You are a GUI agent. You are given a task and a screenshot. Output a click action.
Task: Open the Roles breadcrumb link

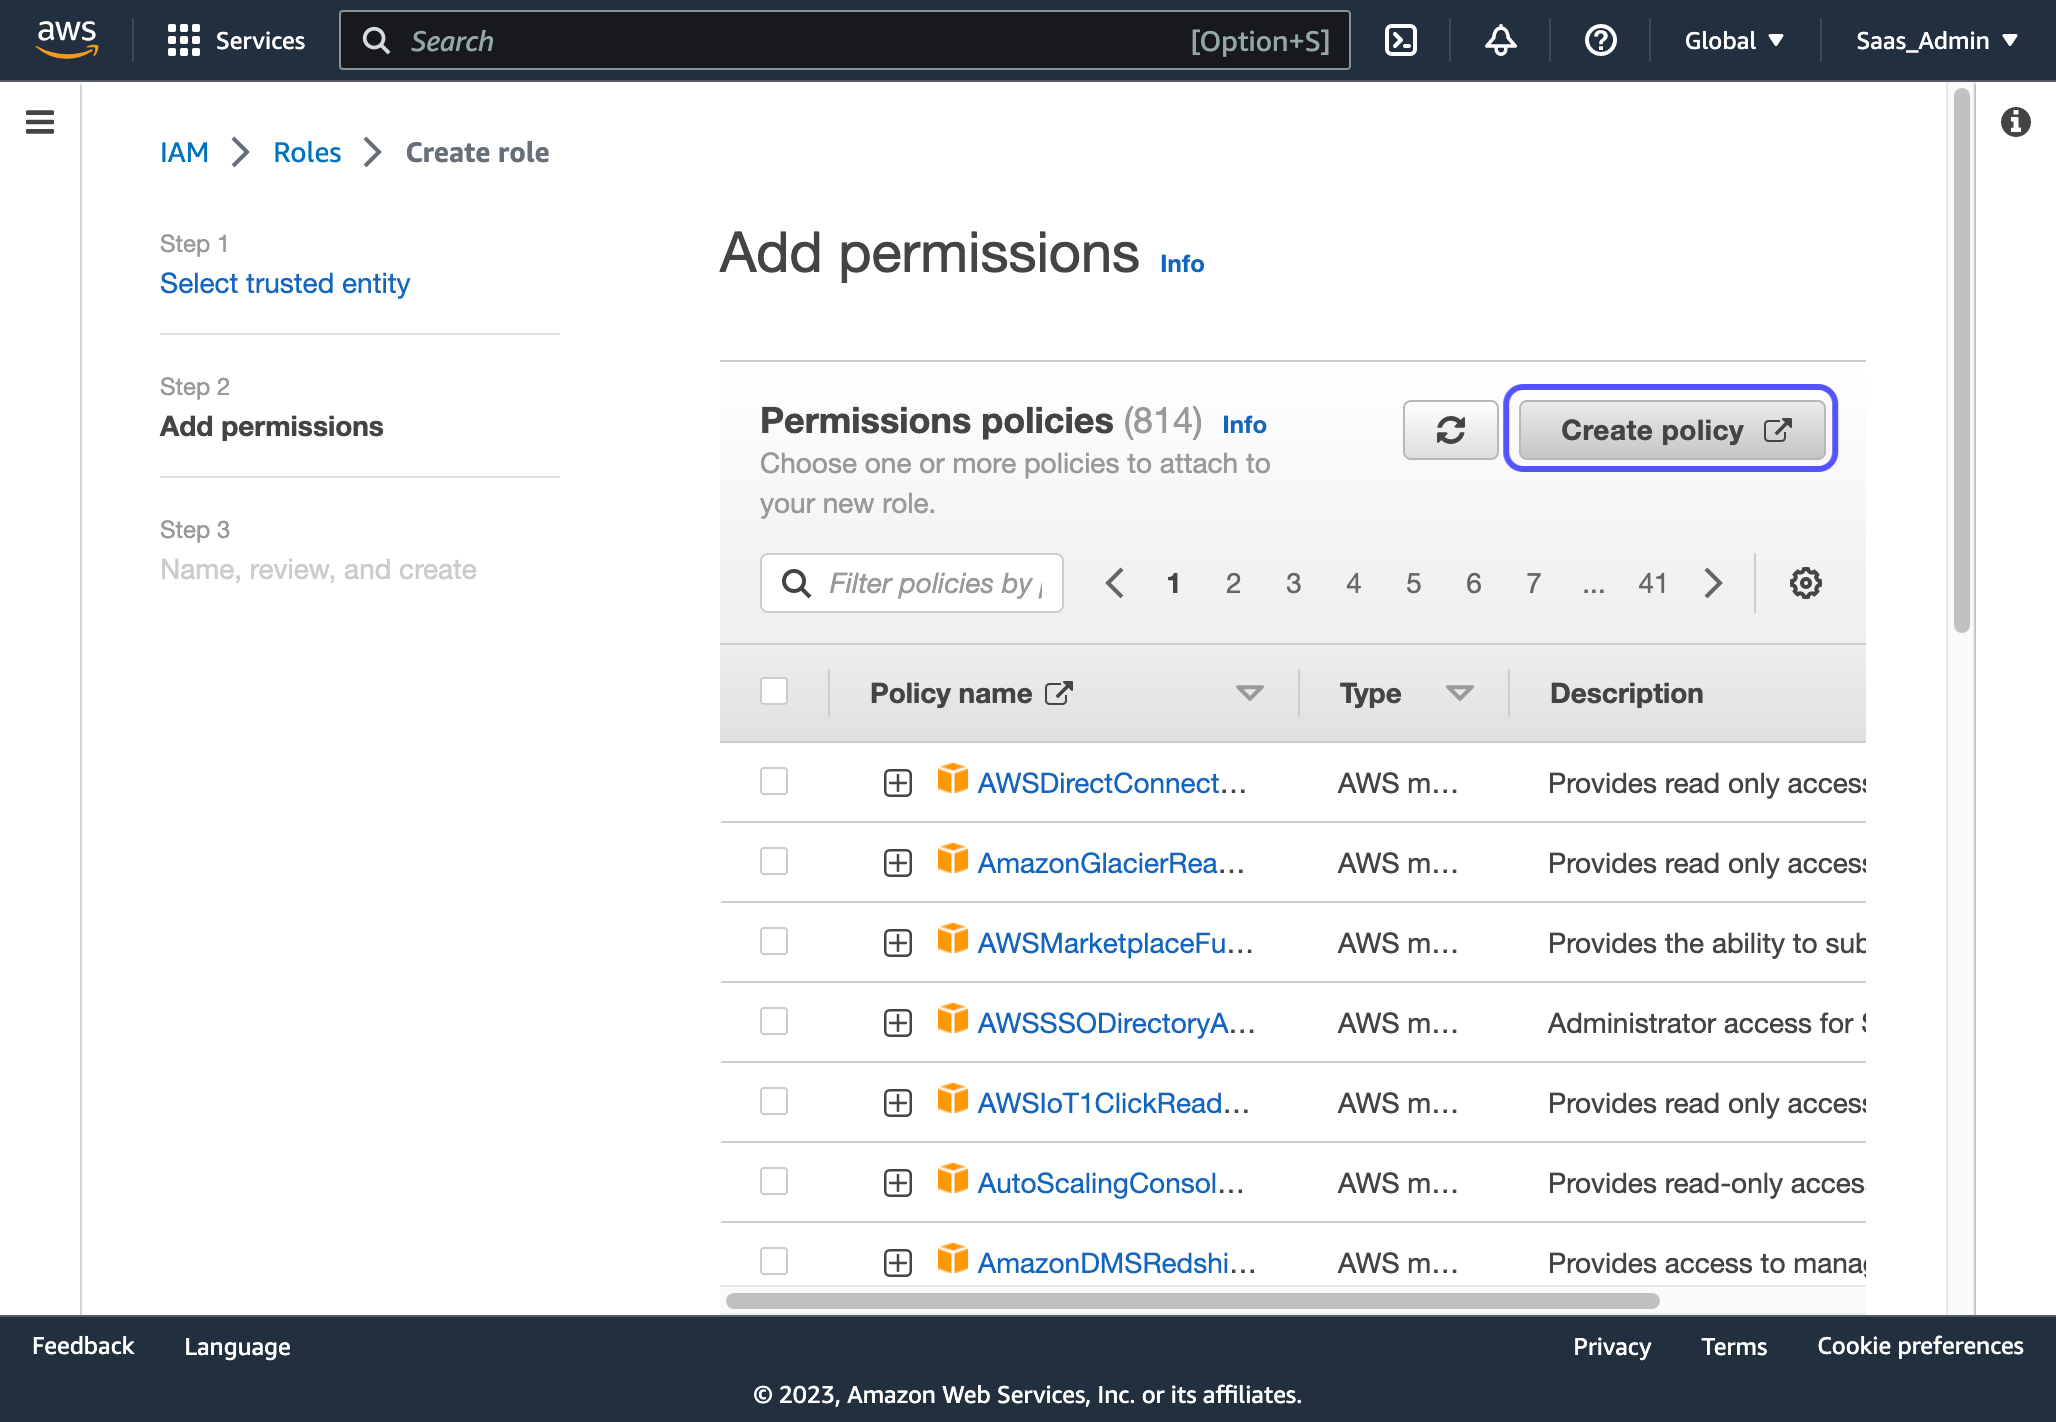click(x=307, y=152)
